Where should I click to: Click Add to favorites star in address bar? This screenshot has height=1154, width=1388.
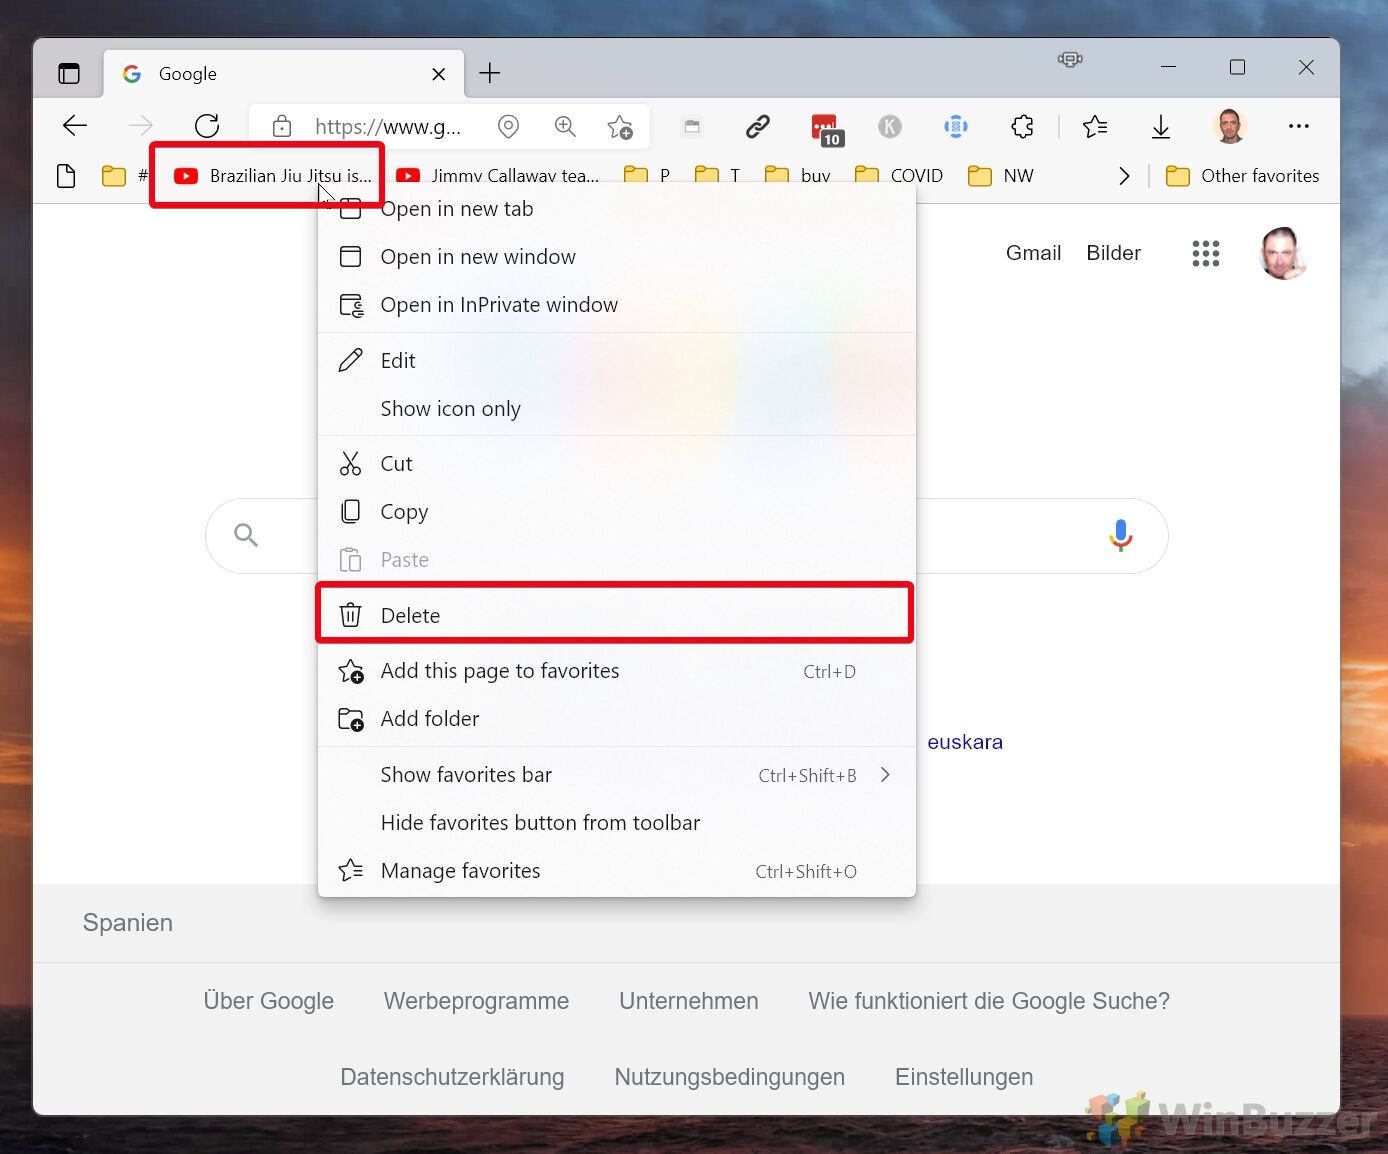[620, 127]
